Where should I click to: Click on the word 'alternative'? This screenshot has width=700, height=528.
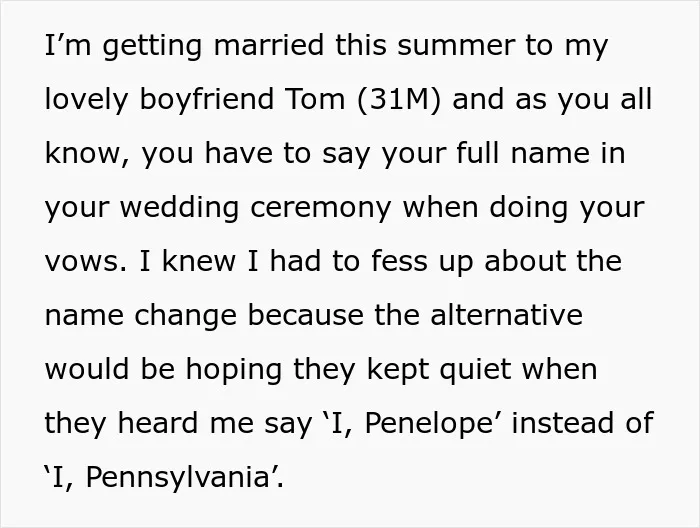pos(506,315)
